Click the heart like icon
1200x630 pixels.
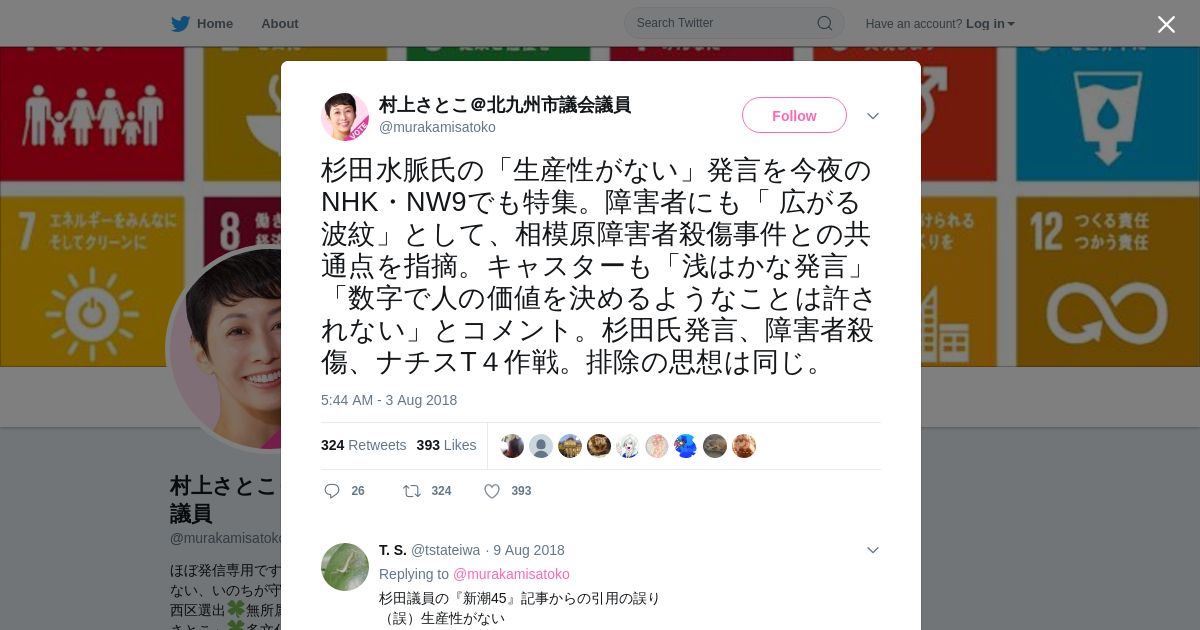tap(492, 491)
